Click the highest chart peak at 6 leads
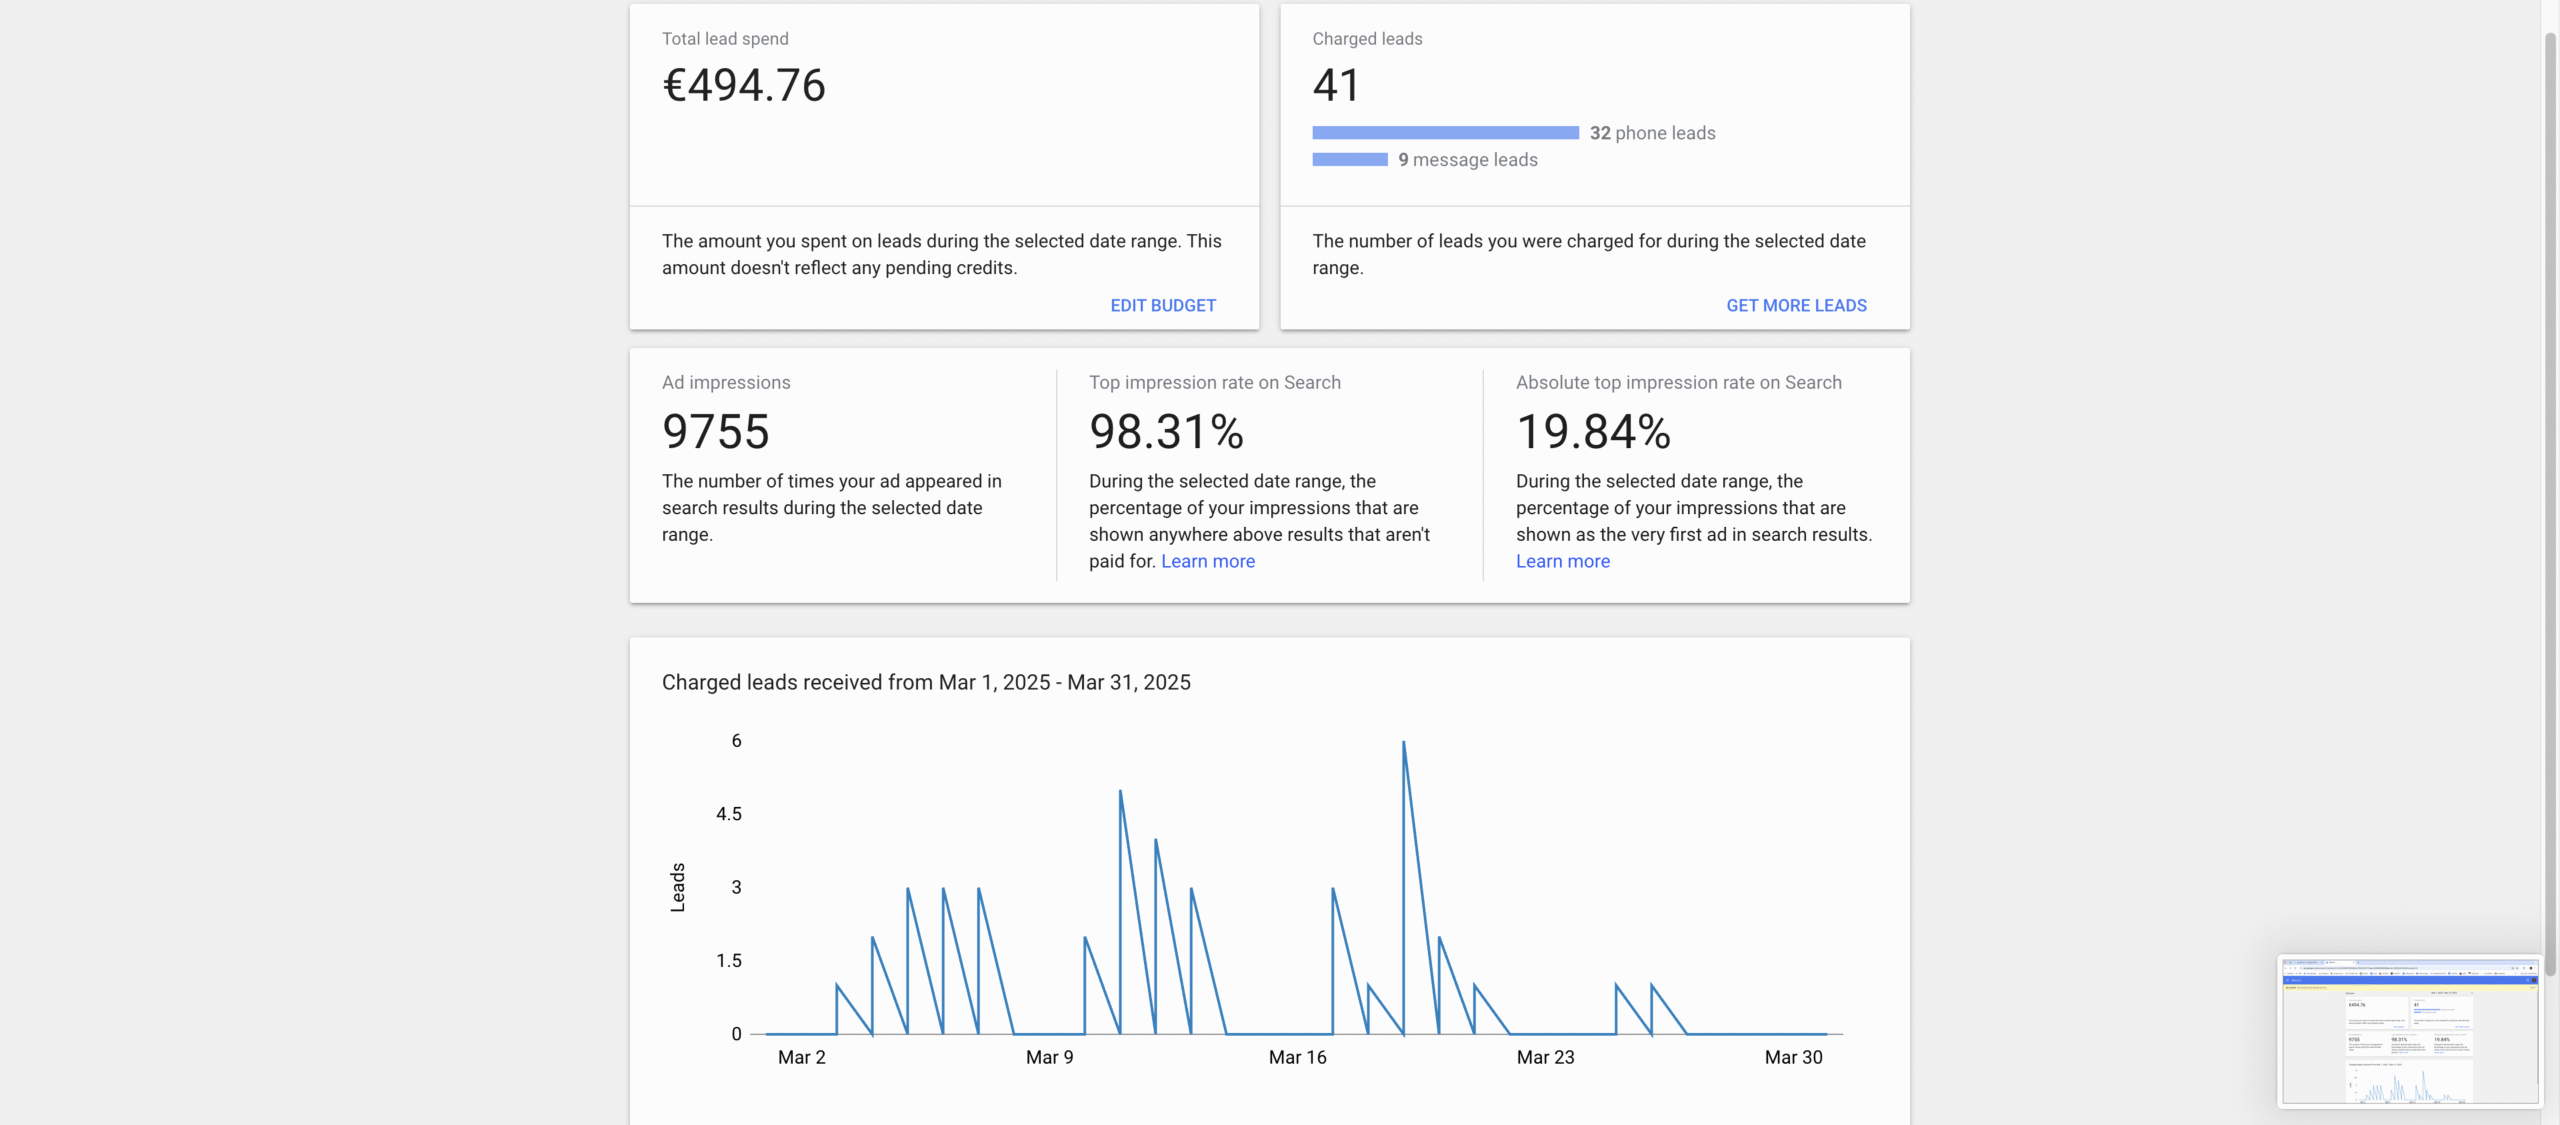The height and width of the screenshot is (1125, 2560). pos(1403,743)
